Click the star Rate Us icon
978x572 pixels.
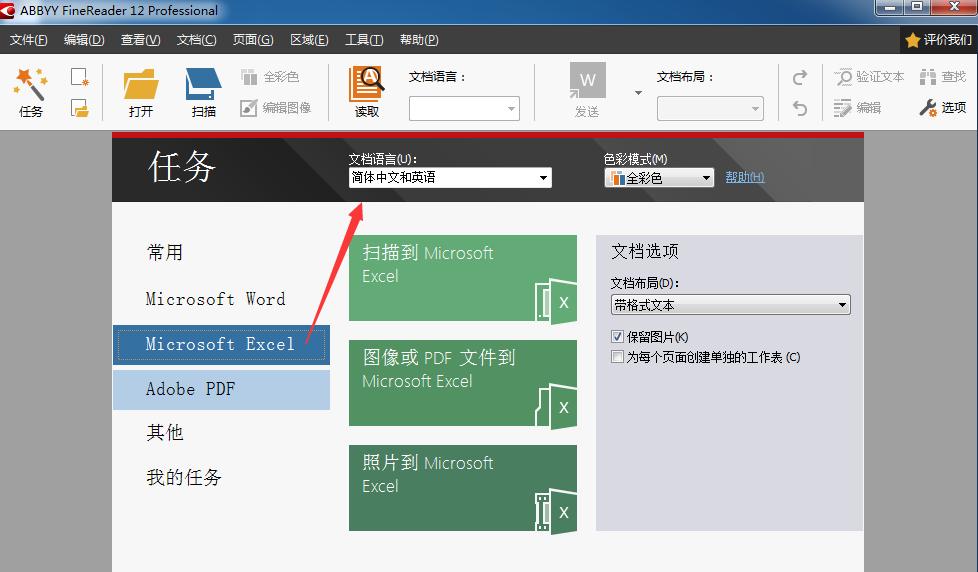[913, 40]
